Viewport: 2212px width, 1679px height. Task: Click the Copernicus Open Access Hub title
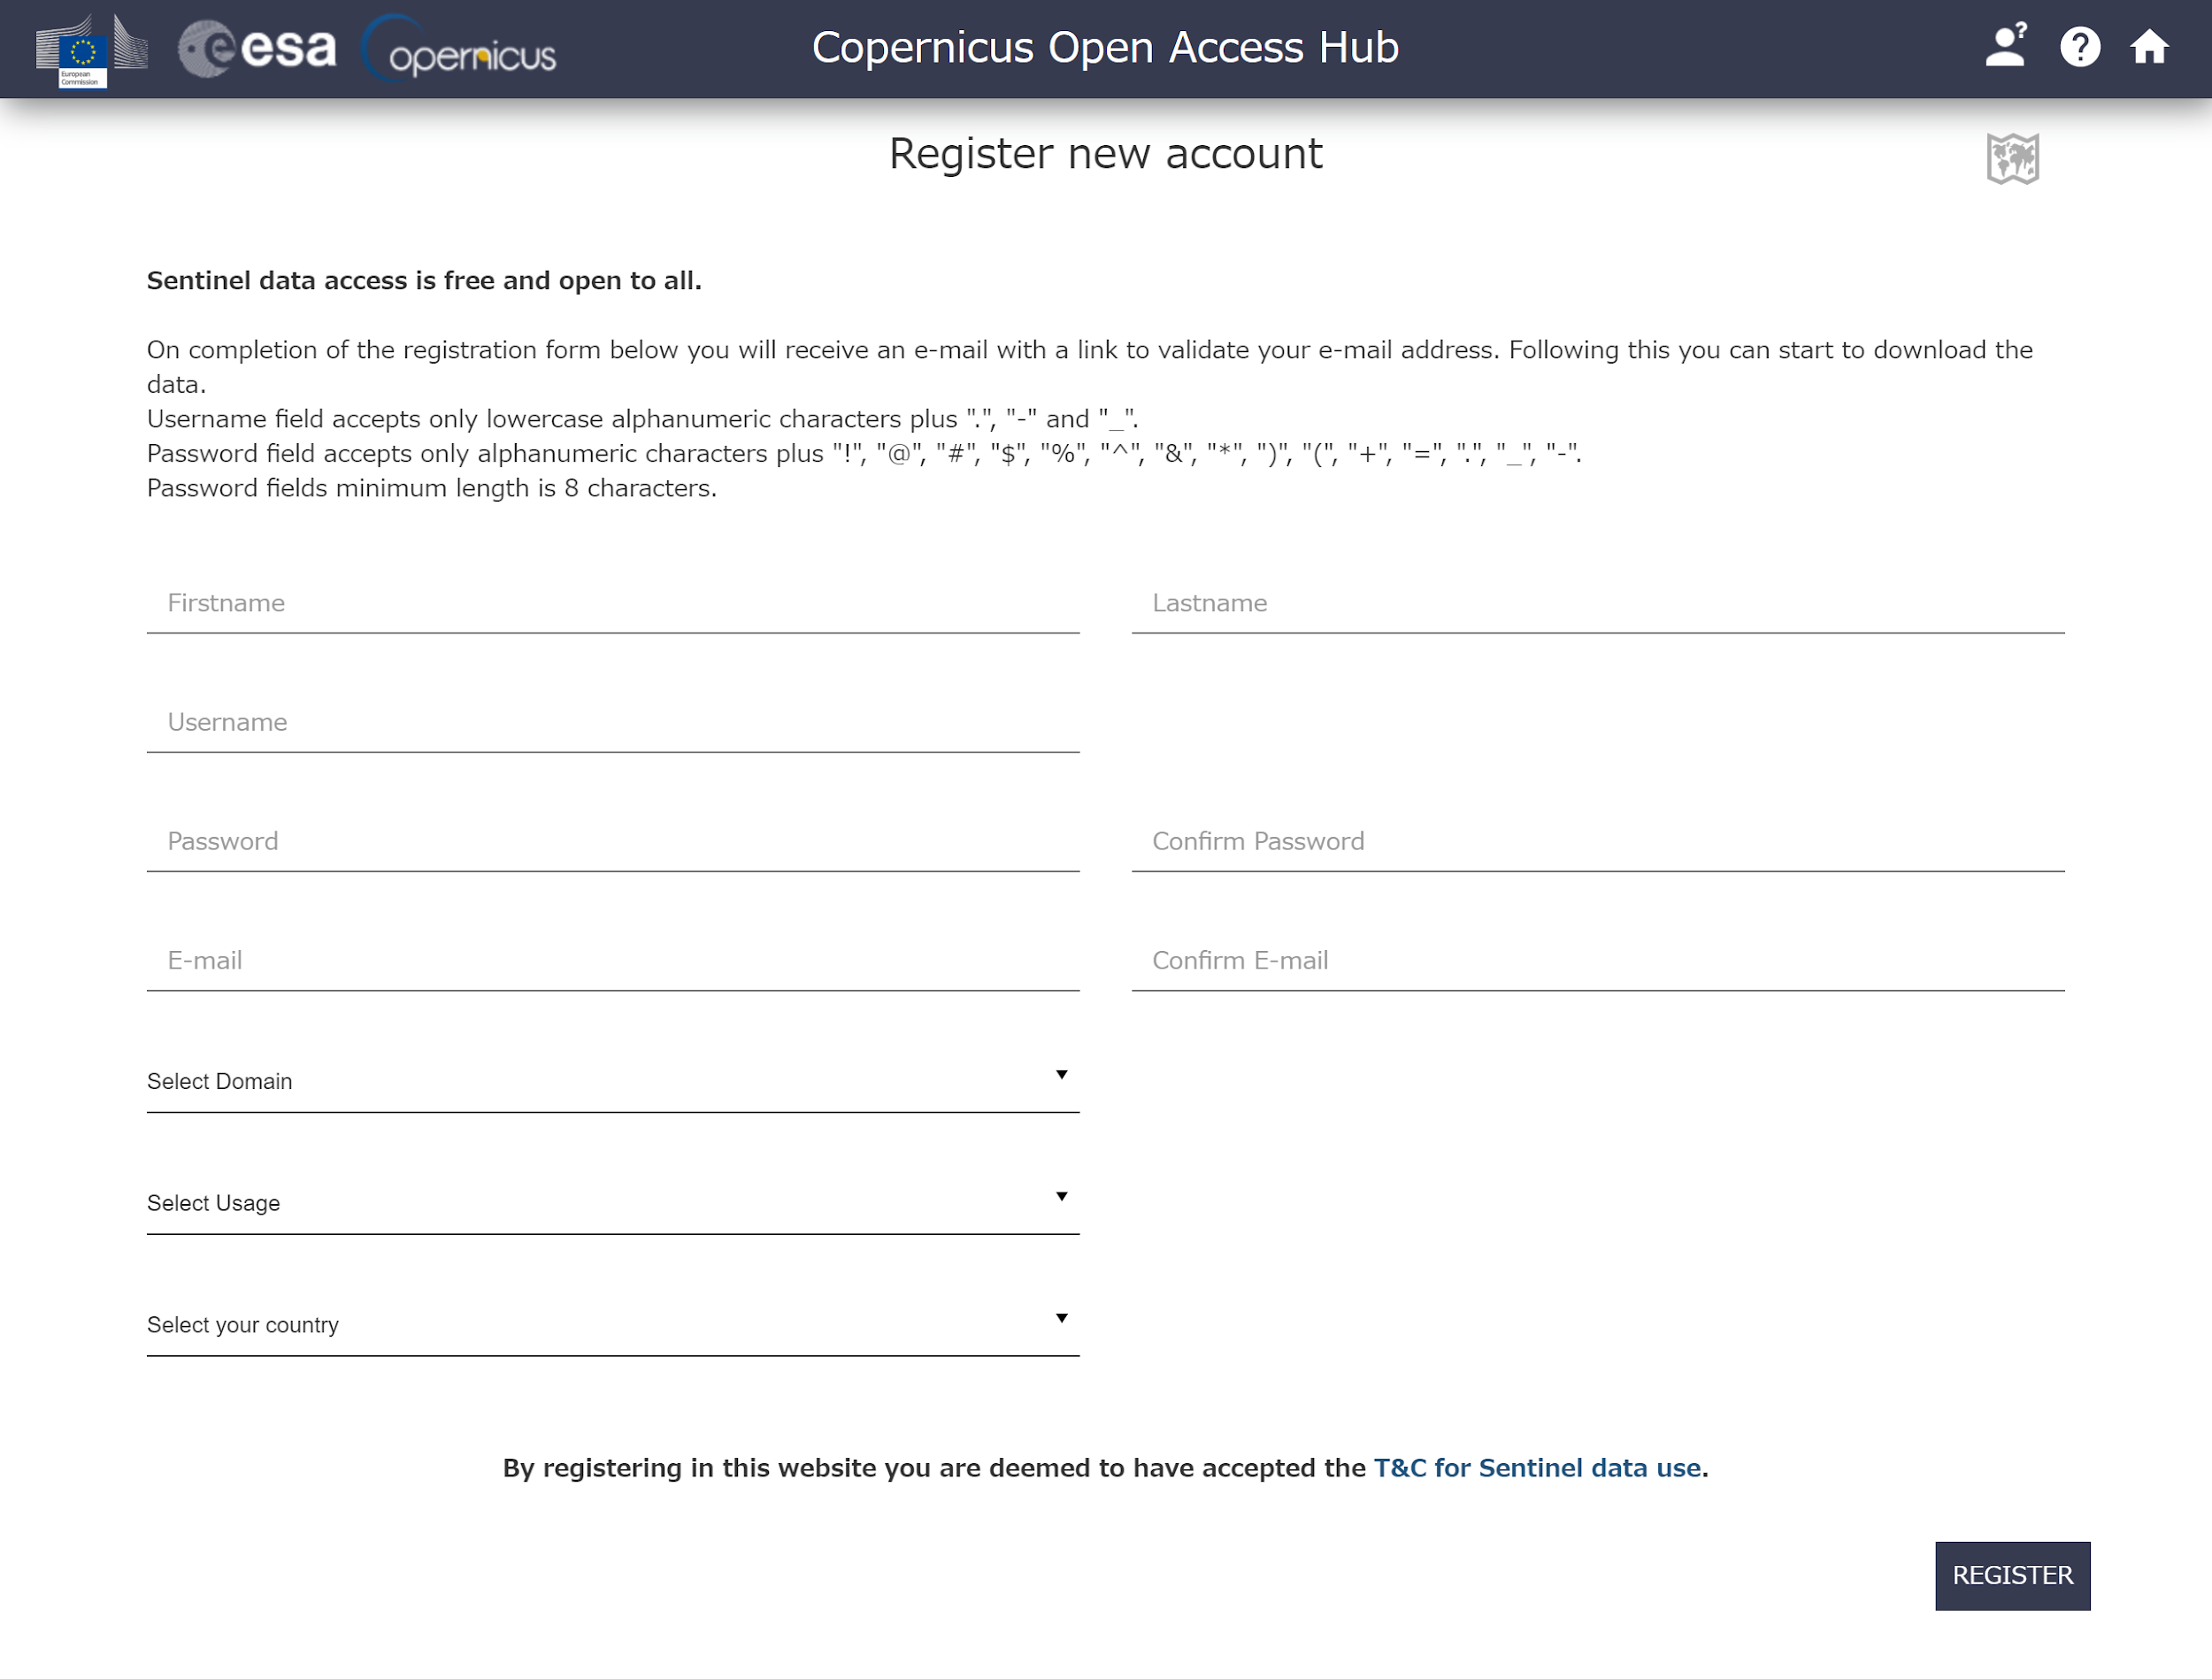point(1105,47)
